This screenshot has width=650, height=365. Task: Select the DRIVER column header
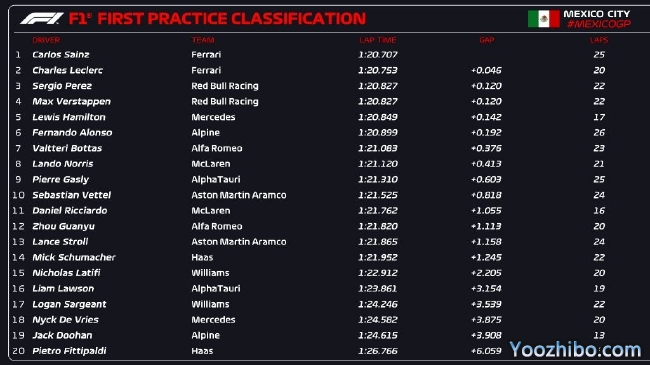(x=46, y=40)
